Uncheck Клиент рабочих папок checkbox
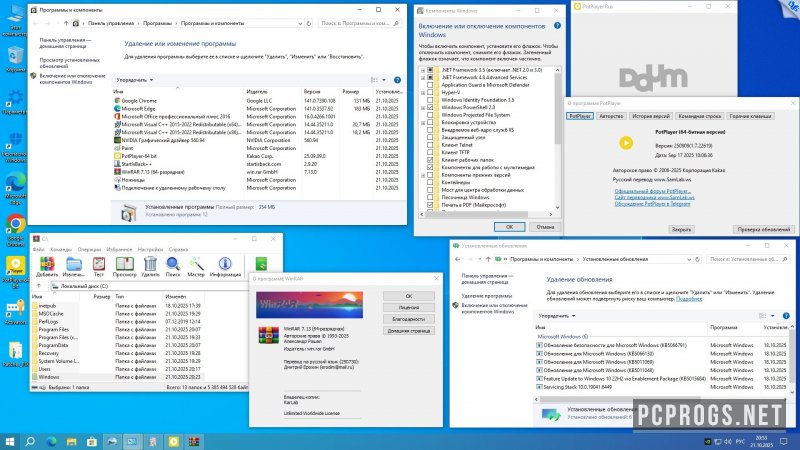The width and height of the screenshot is (800, 450). (430, 160)
